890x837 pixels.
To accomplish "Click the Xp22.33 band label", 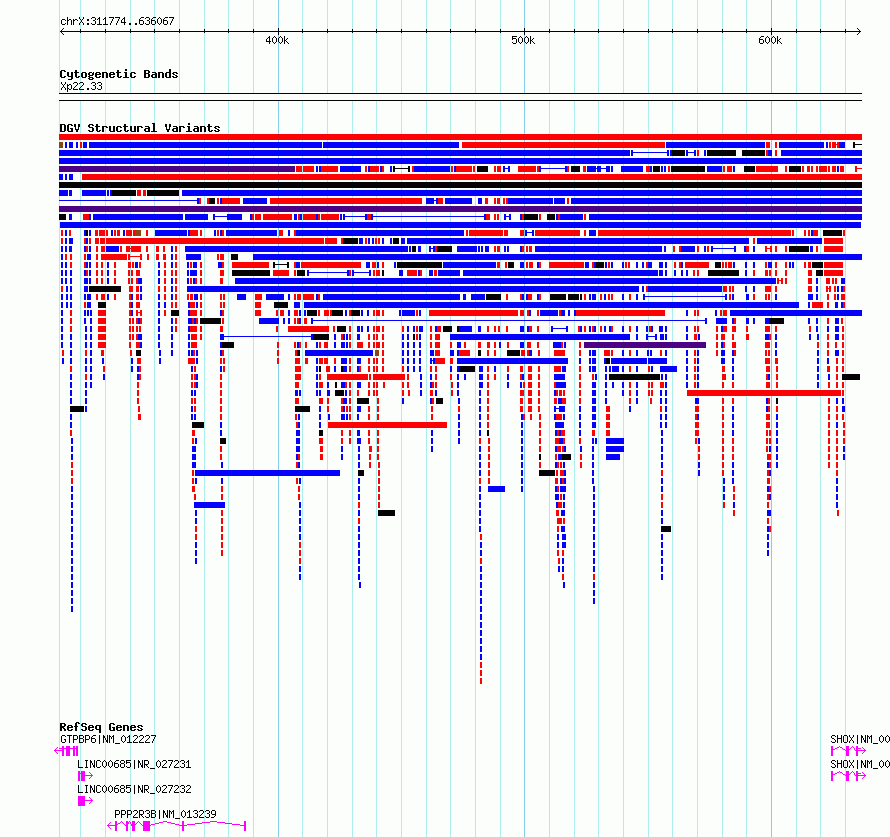I will pyautogui.click(x=81, y=86).
